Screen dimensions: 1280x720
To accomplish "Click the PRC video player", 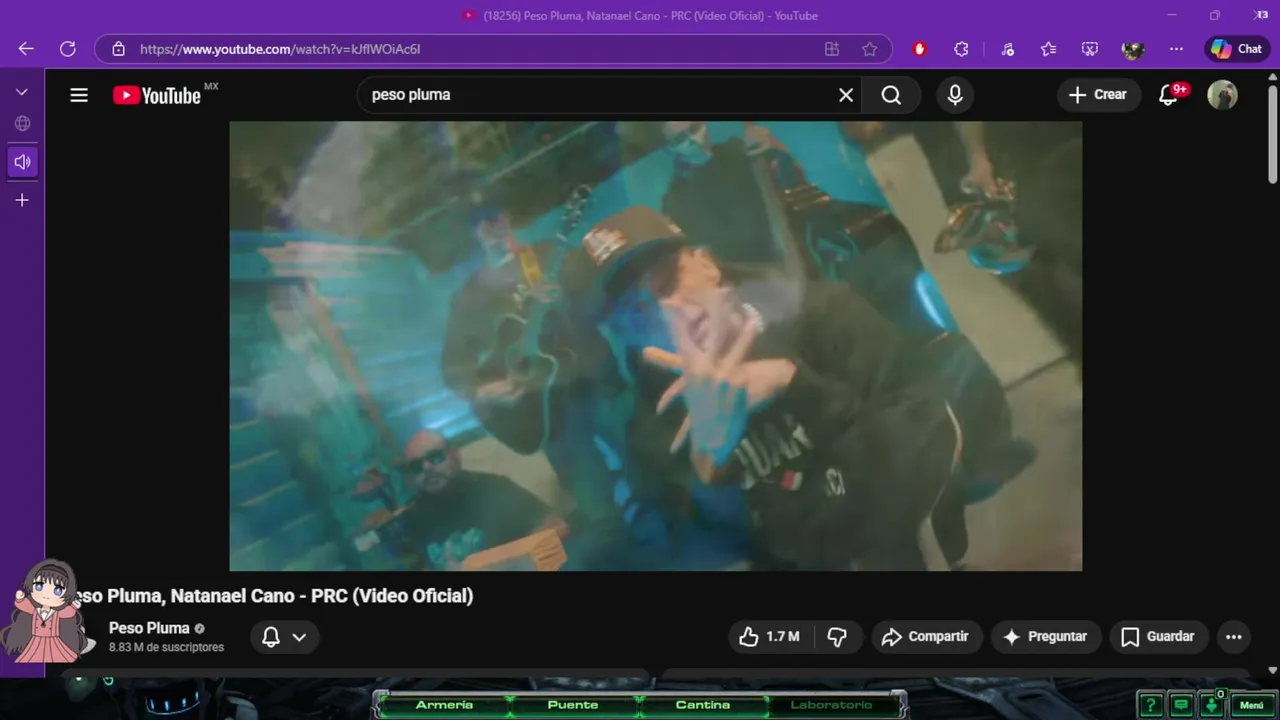I will click(x=655, y=346).
